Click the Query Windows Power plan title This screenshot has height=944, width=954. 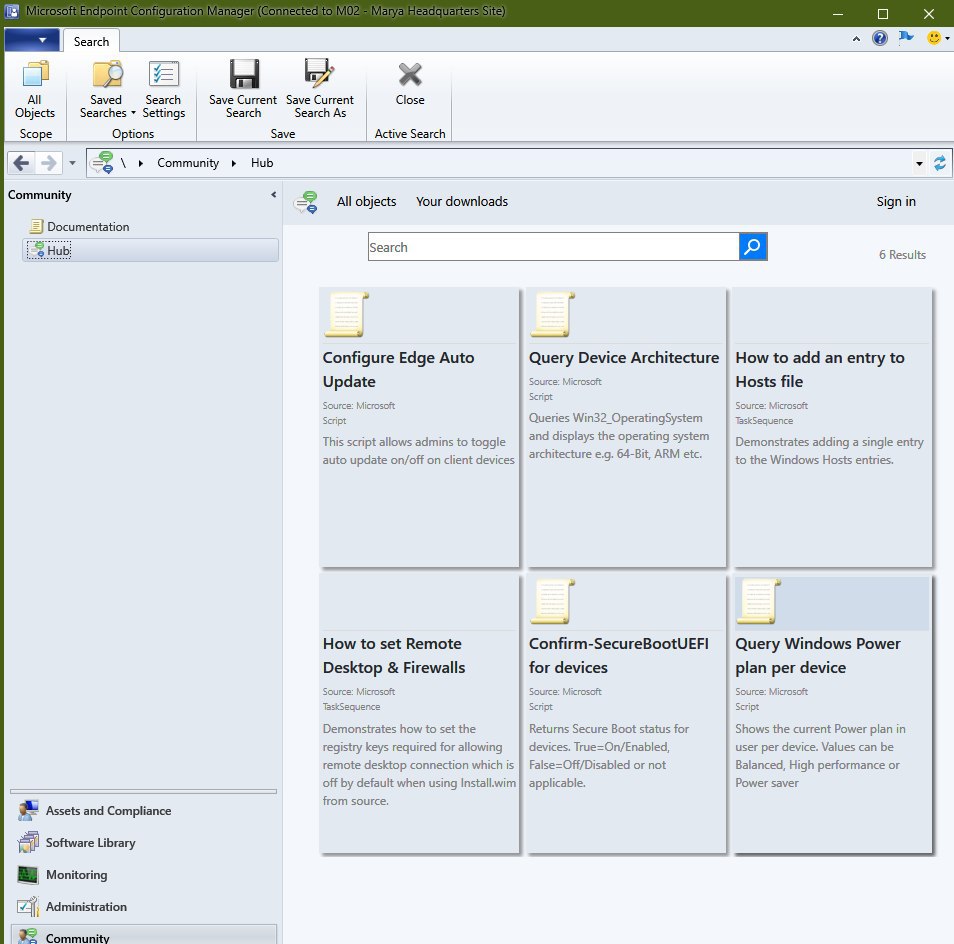(x=818, y=656)
